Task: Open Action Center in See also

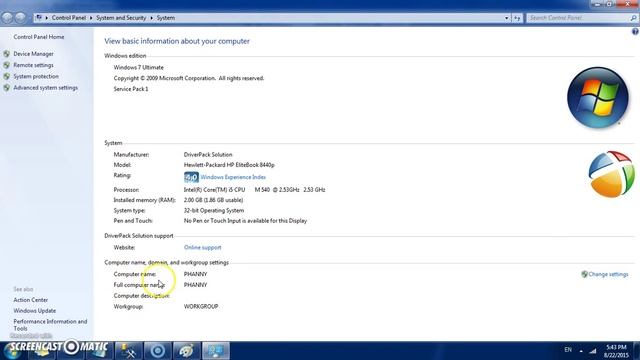Action: (31, 300)
